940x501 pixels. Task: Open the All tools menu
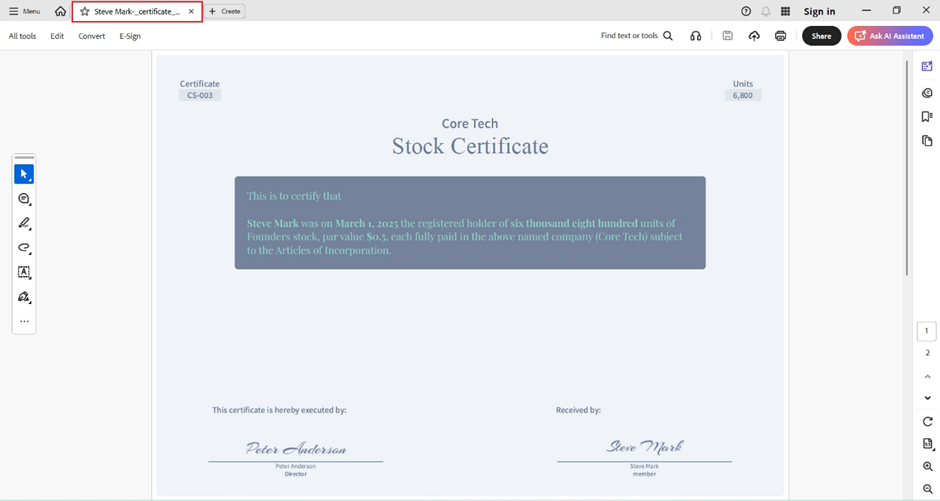tap(22, 36)
